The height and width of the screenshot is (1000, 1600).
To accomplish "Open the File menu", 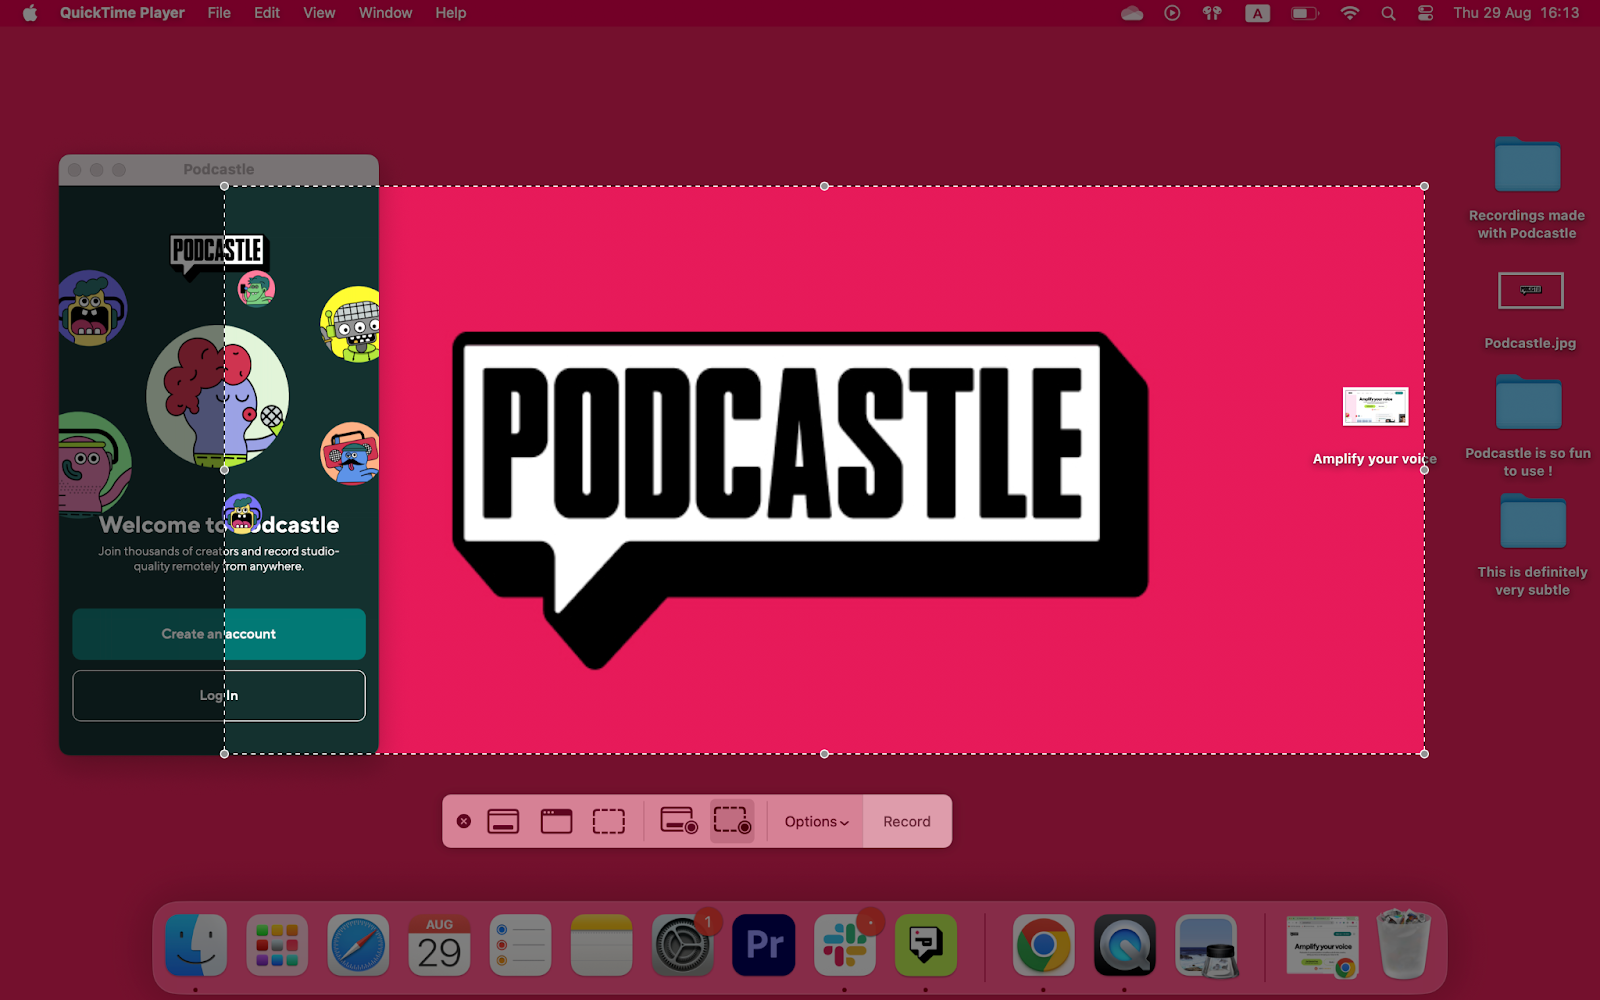I will pos(219,13).
